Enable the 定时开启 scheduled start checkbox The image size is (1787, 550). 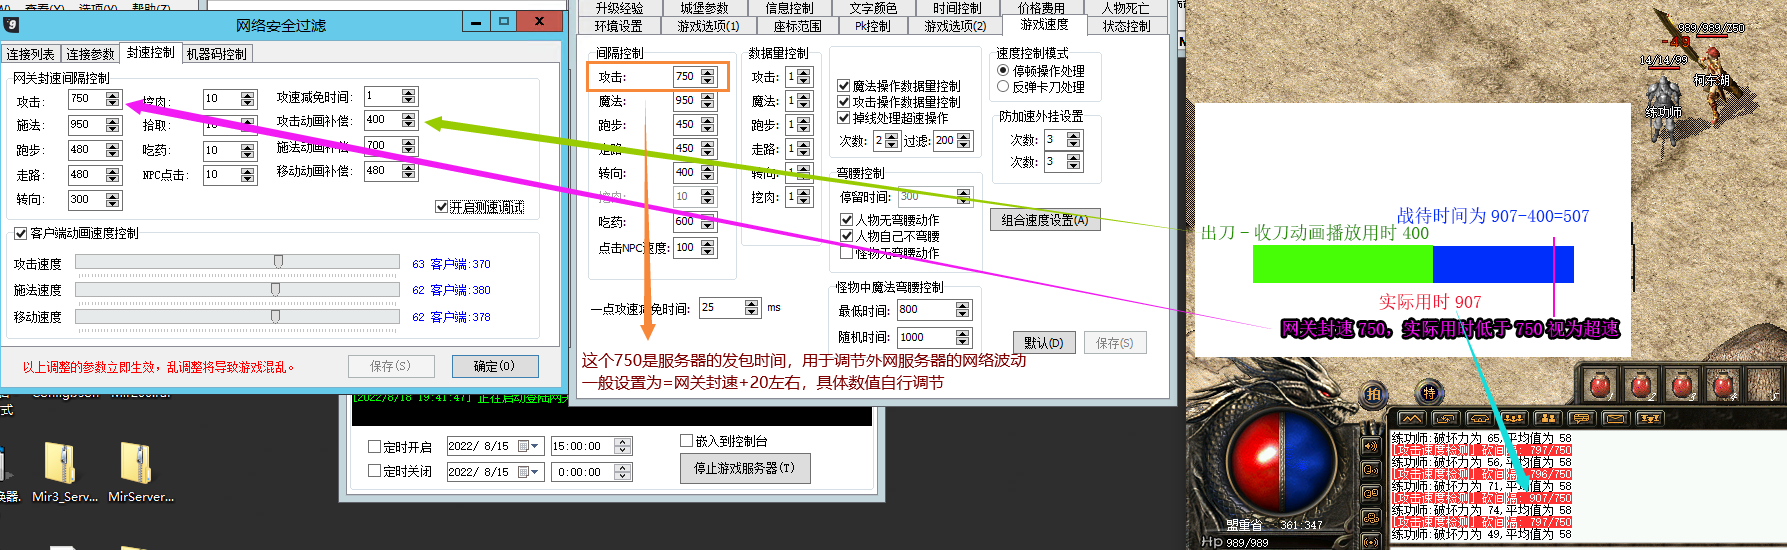[375, 447]
